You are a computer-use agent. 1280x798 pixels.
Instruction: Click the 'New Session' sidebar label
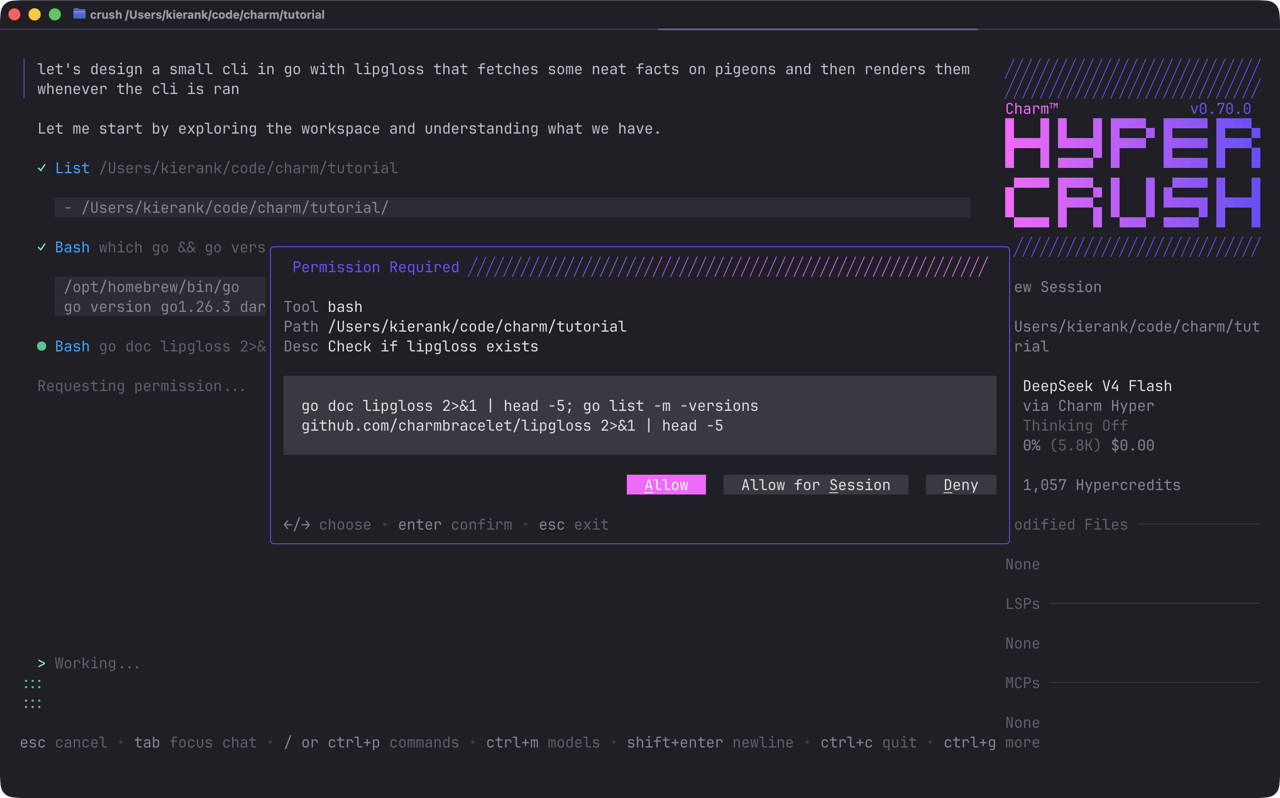pos(1057,287)
